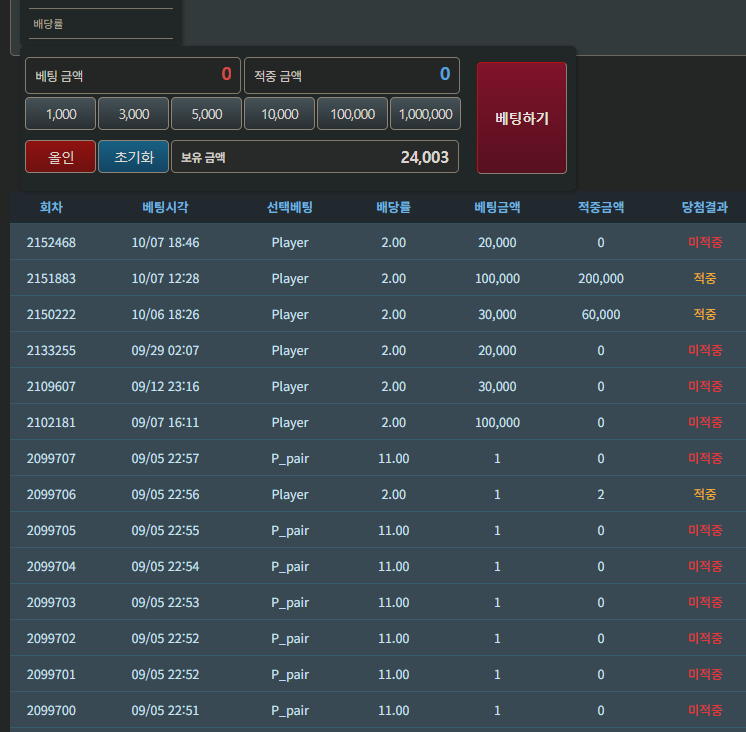Click the 회차 column header
The image size is (746, 732).
(x=51, y=207)
